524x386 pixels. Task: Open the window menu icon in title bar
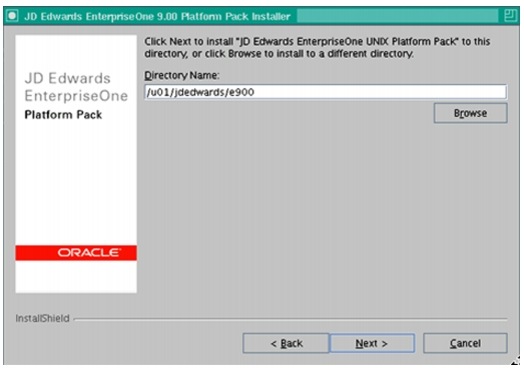(x=12, y=16)
